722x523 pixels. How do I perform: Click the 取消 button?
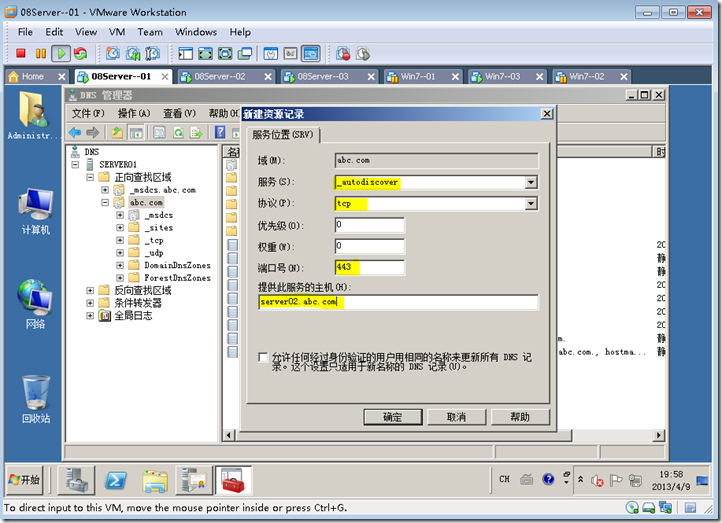[x=456, y=417]
